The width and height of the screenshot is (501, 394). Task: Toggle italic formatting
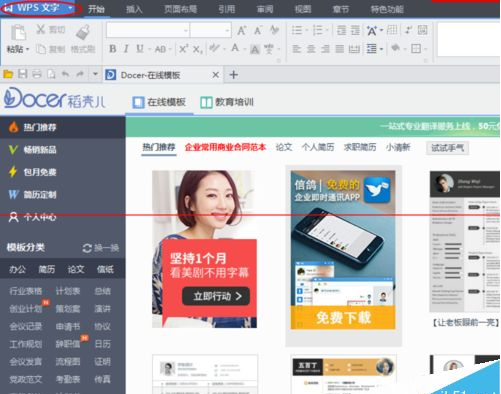(126, 49)
